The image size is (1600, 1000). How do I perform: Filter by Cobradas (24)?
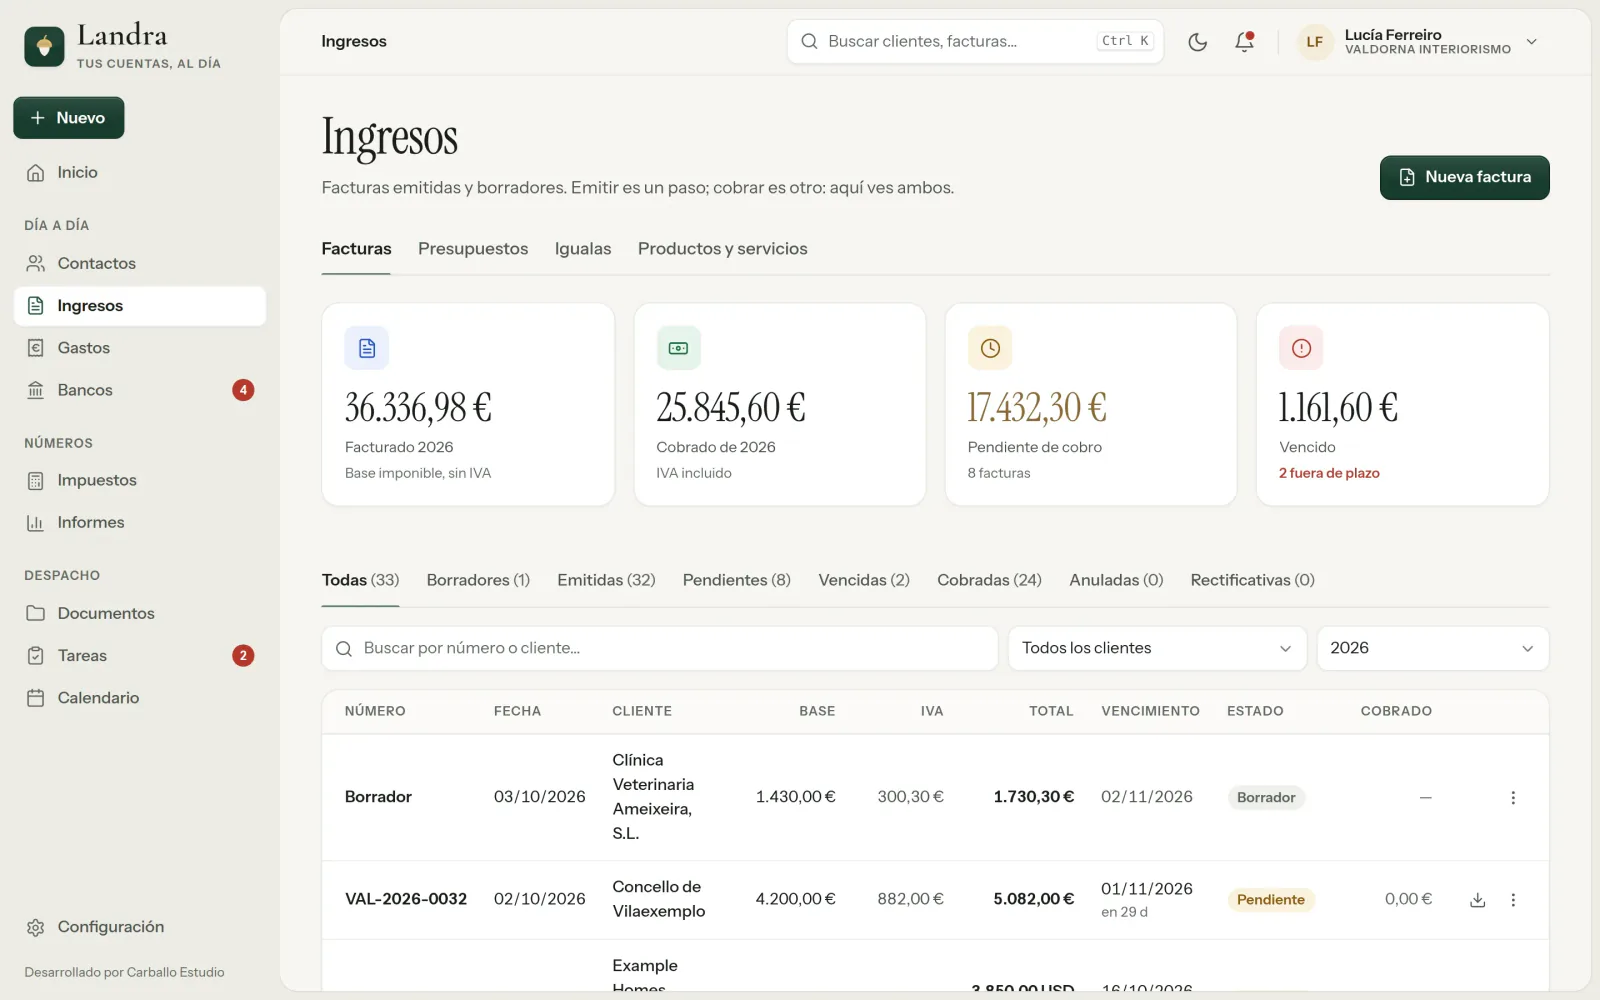coord(989,580)
